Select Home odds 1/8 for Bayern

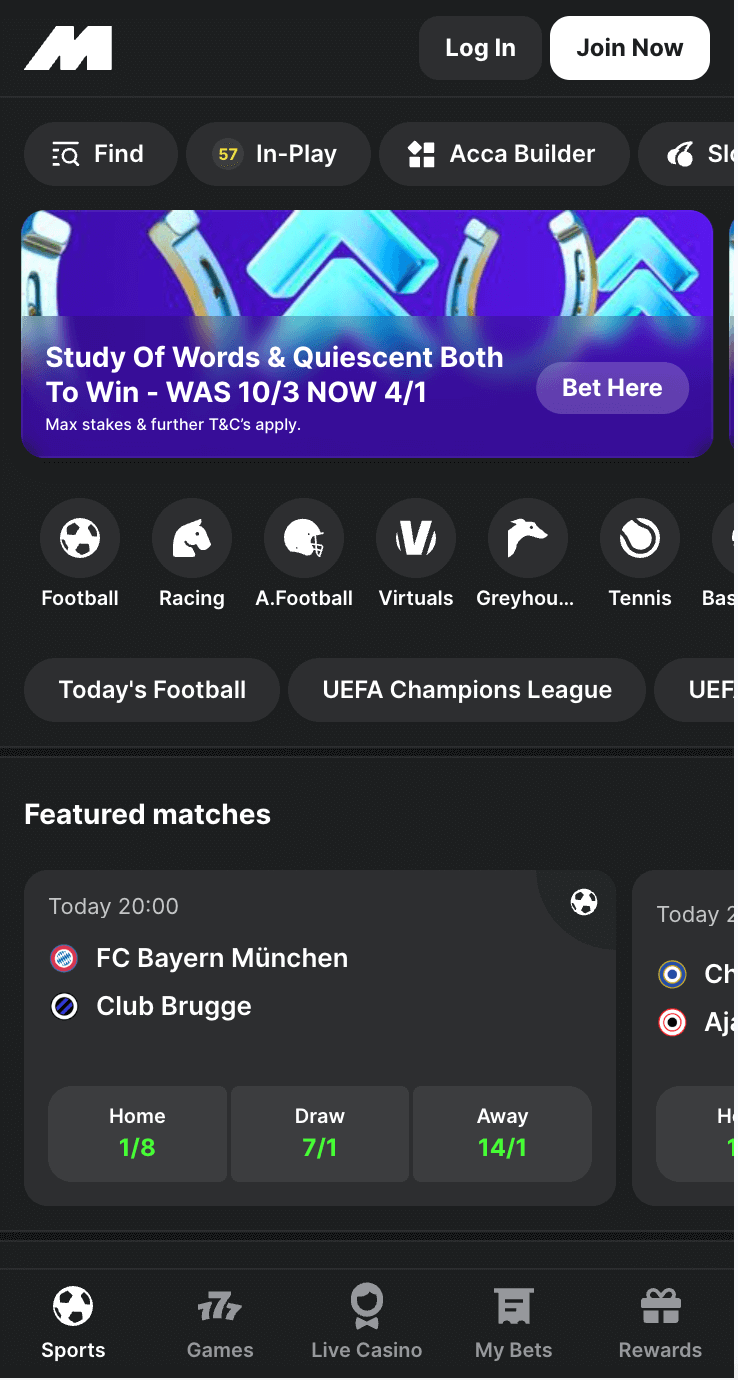click(138, 1133)
